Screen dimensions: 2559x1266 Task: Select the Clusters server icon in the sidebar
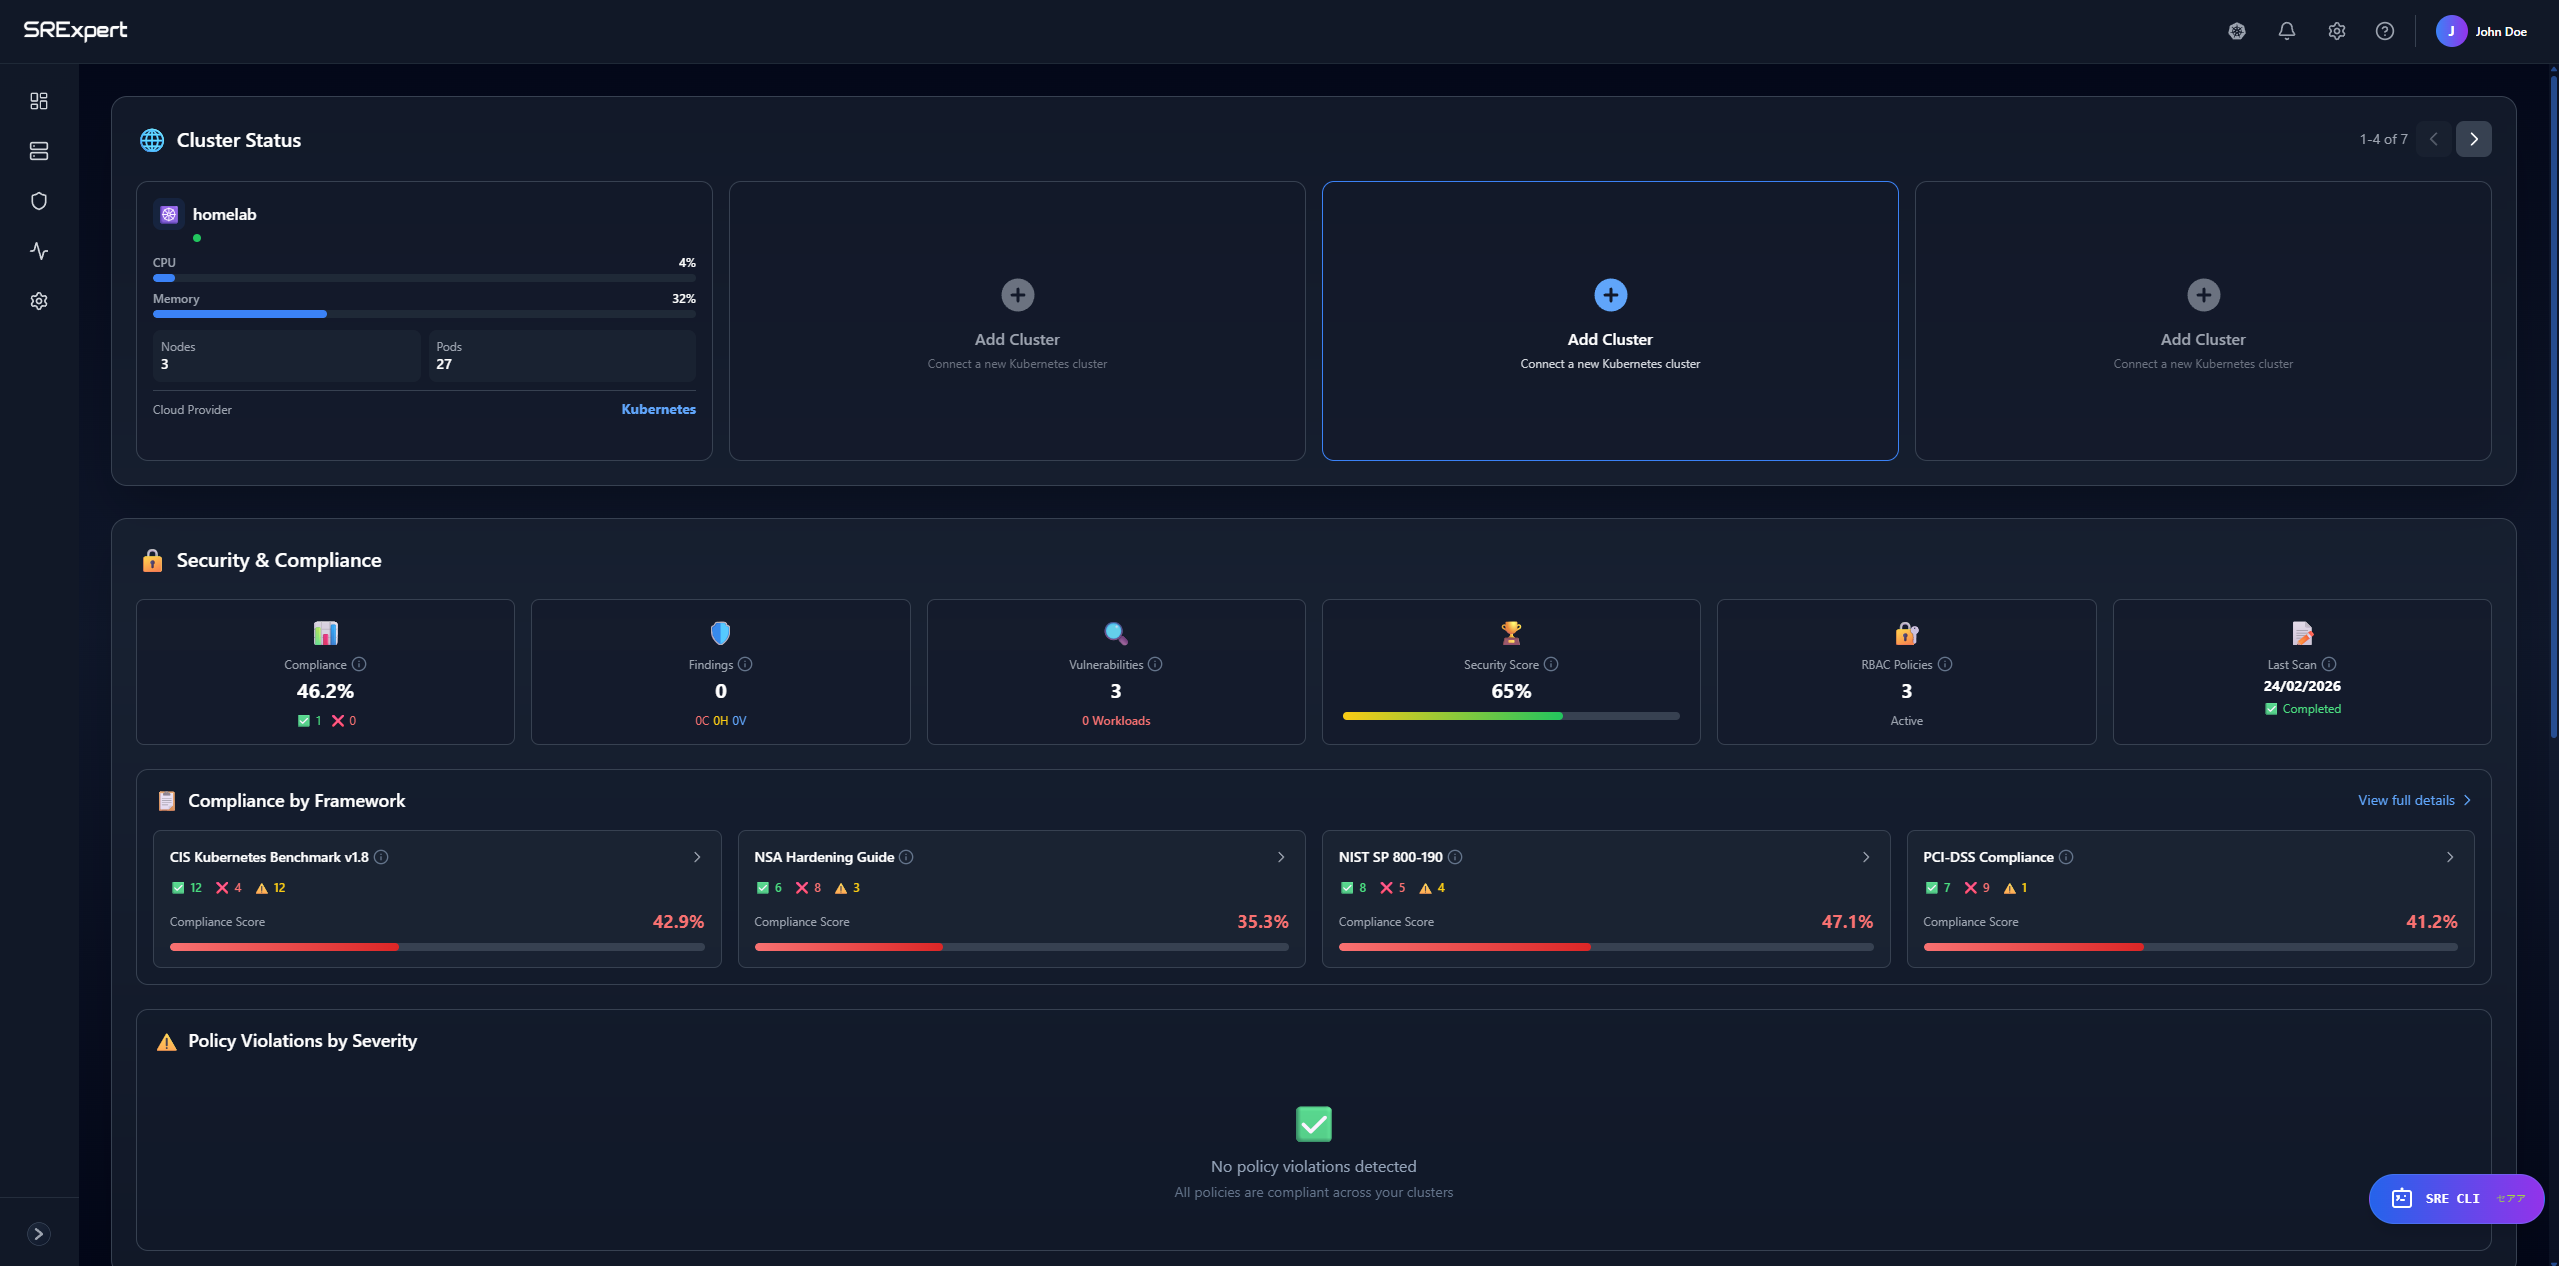[38, 151]
